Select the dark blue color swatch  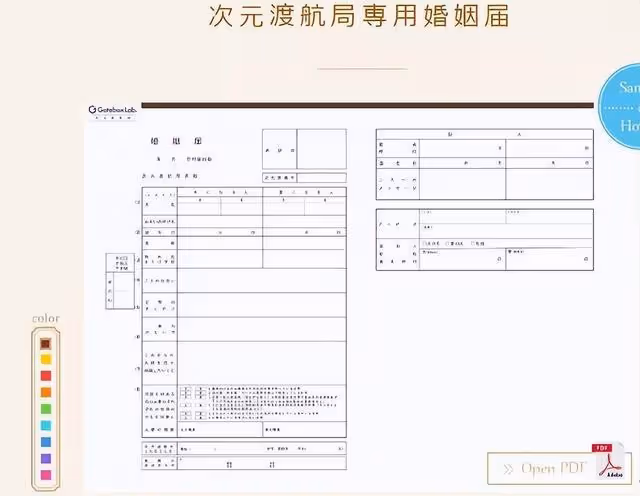tap(46, 442)
